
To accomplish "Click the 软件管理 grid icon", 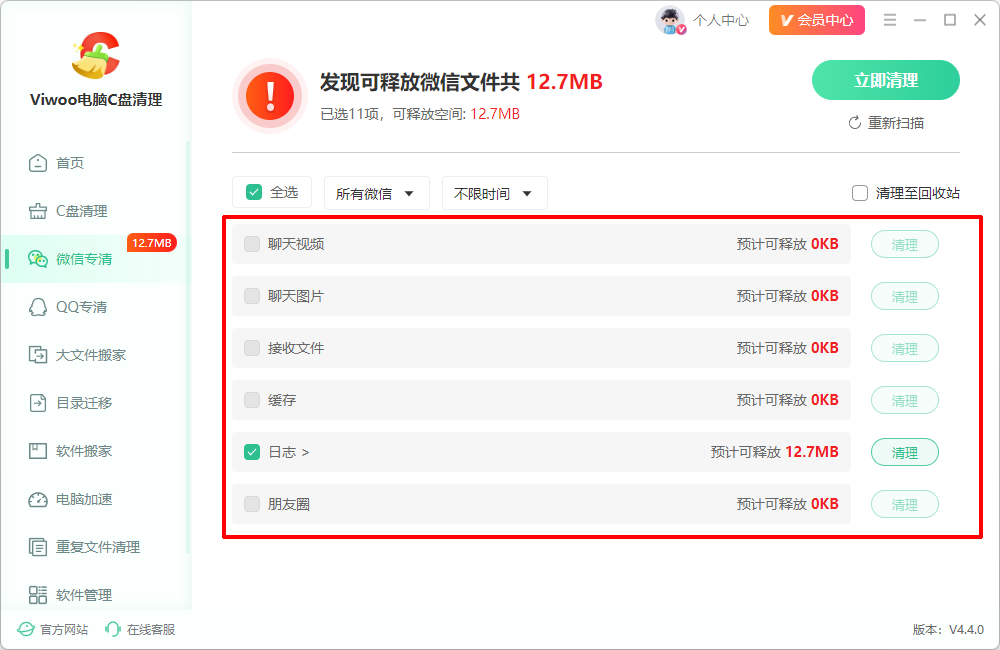I will pos(38,595).
